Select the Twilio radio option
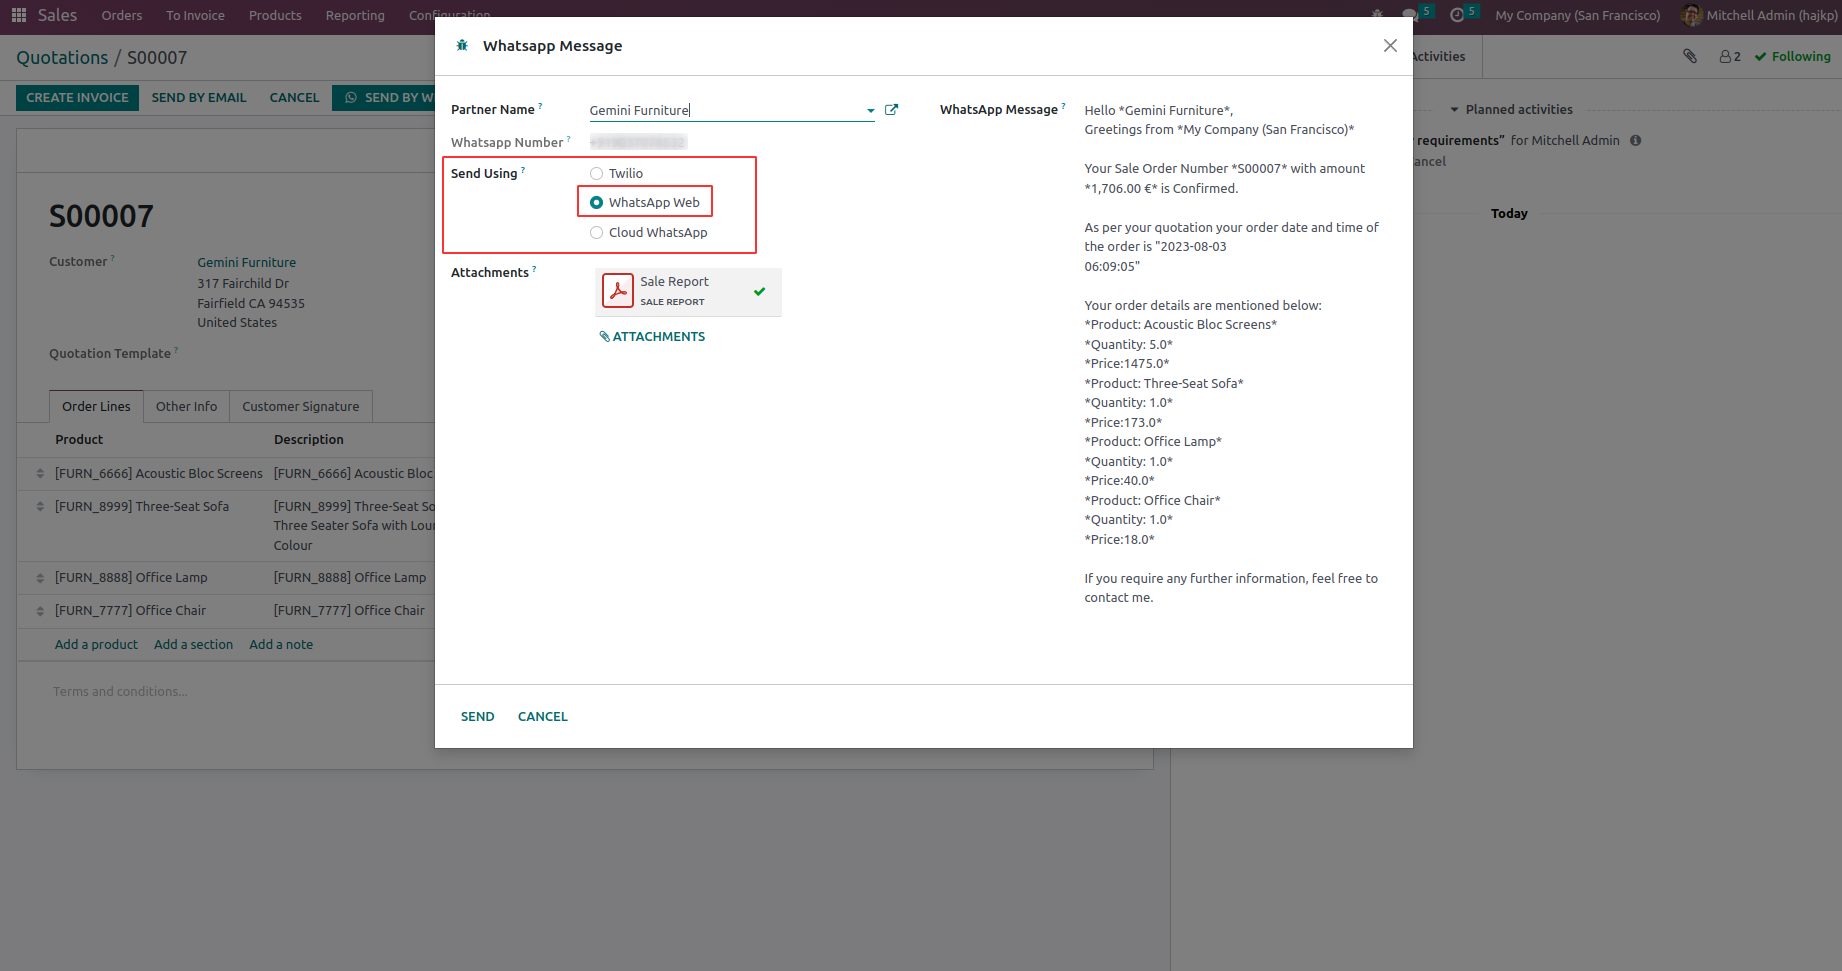The width and height of the screenshot is (1842, 971). tap(597, 174)
